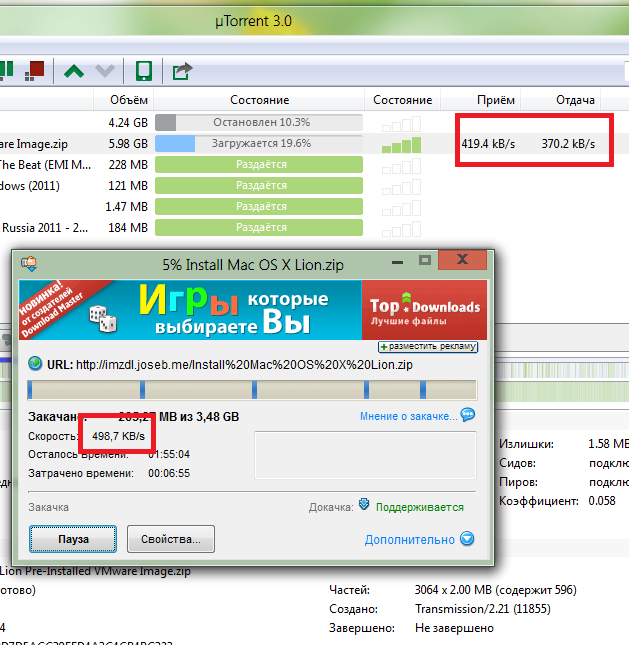The image size is (629, 645).
Task: Sort by Приём column header
Action: tap(480, 100)
